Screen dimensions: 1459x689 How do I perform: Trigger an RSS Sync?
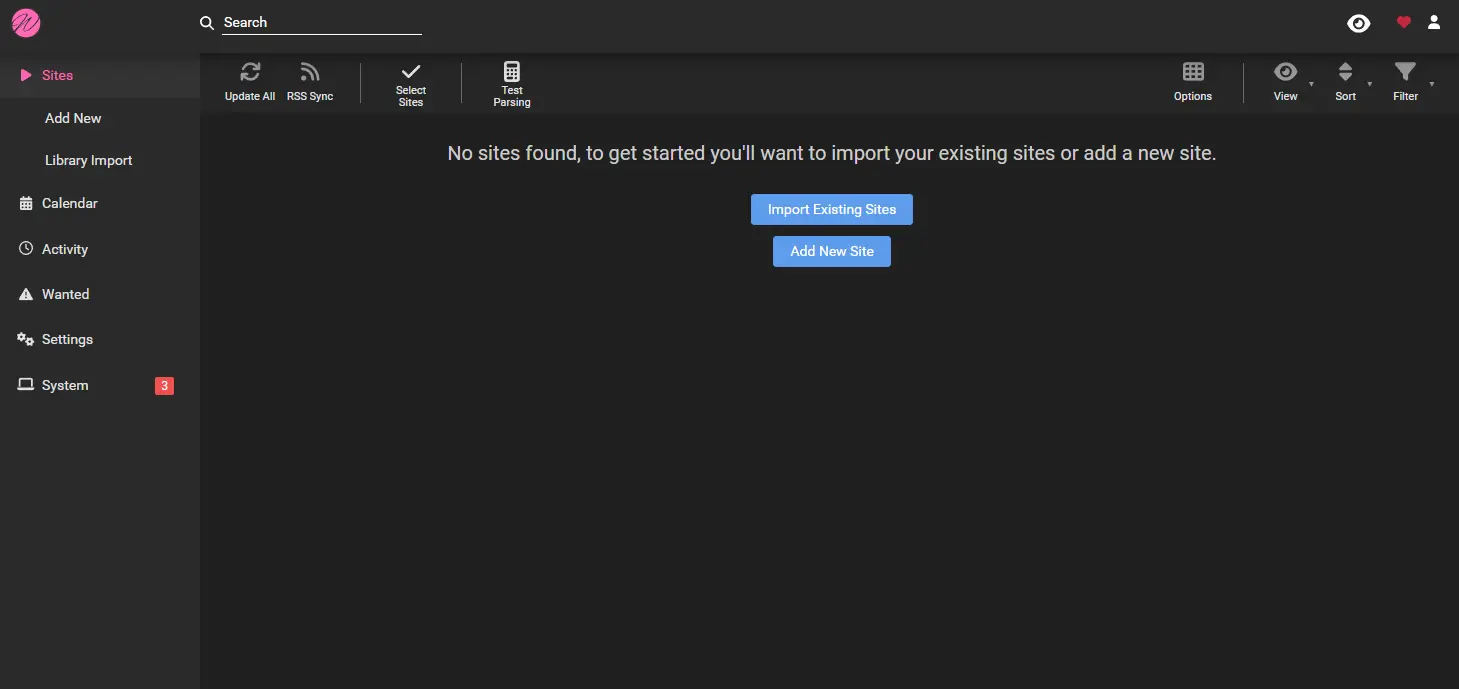[x=310, y=80]
